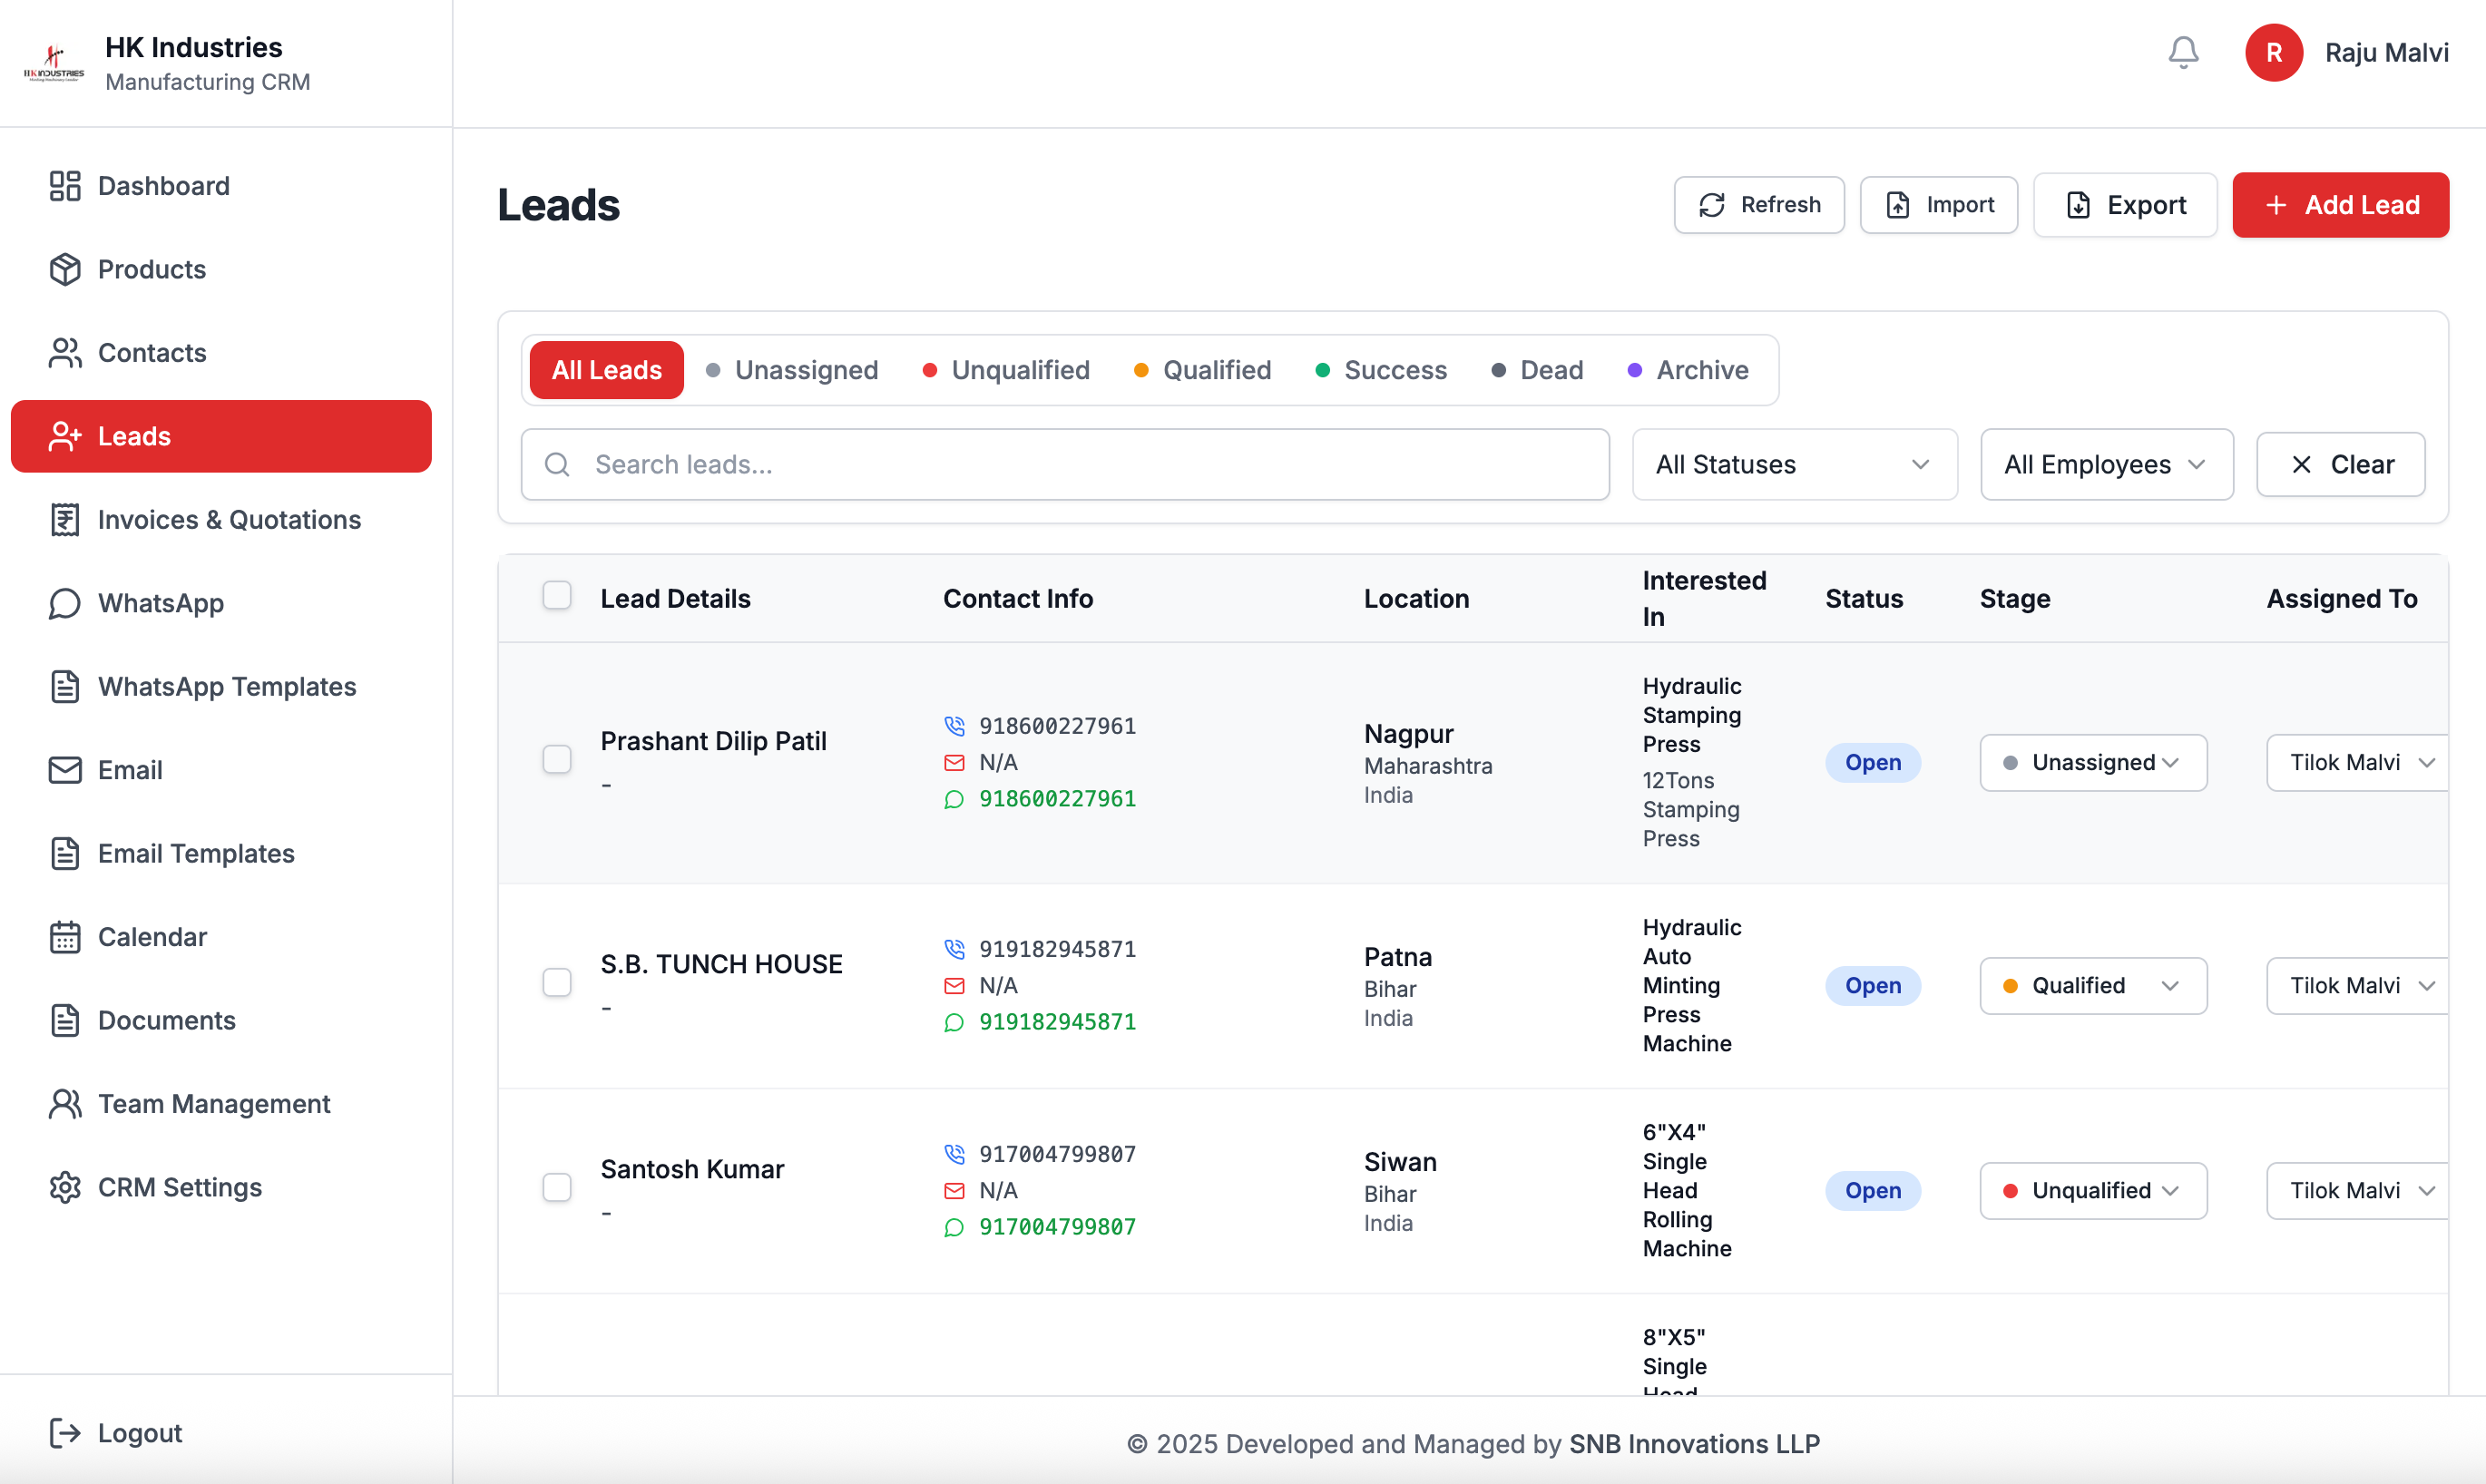Click the phone icon for S.B. TUNCH HOUSE
Image resolution: width=2486 pixels, height=1484 pixels.
[x=954, y=949]
